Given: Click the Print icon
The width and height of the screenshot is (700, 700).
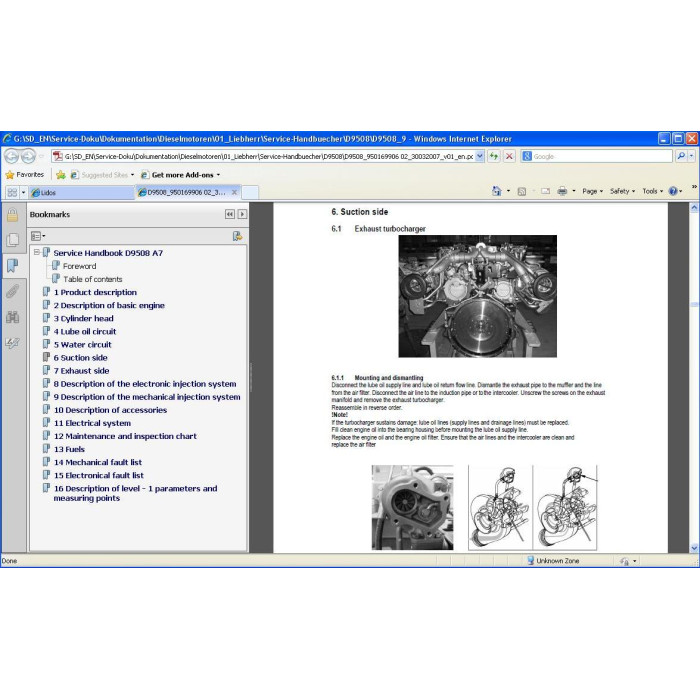Looking at the screenshot, I should coord(562,191).
